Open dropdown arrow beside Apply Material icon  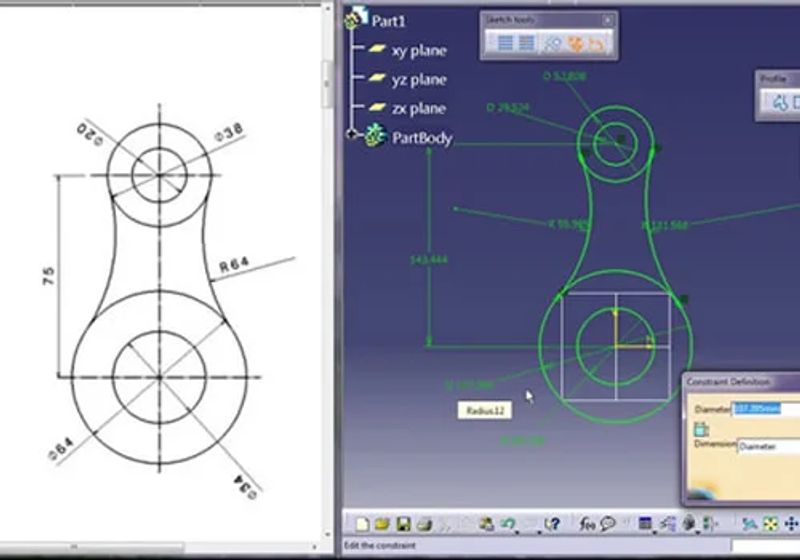698,531
